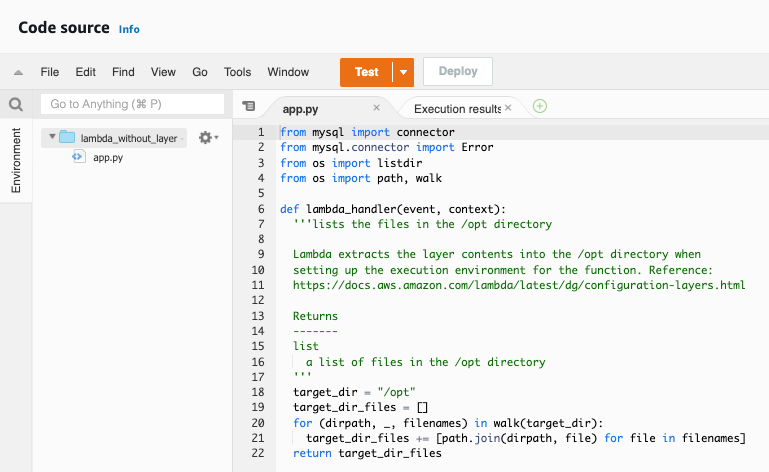Screen dimensions: 769x472
Task: Open the environment settings gear menu
Action: (x=208, y=138)
